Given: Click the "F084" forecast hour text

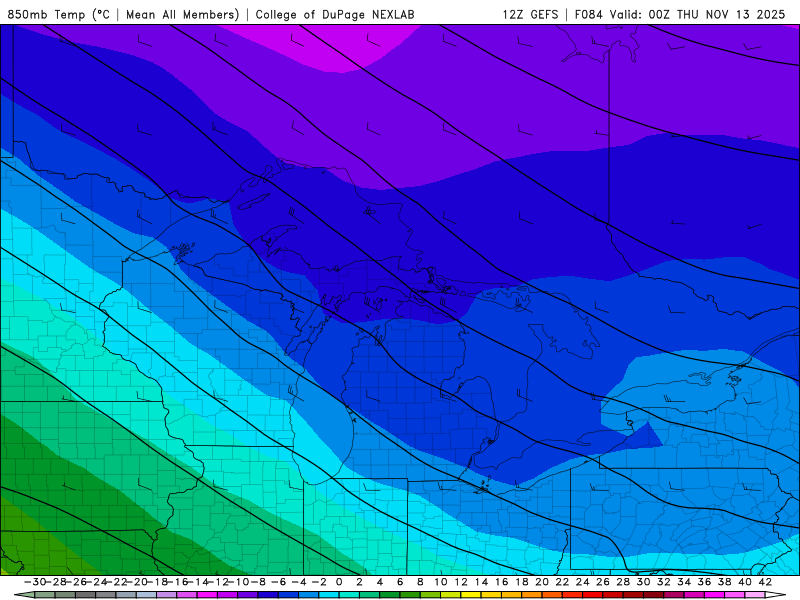Looking at the screenshot, I should click(x=589, y=14).
